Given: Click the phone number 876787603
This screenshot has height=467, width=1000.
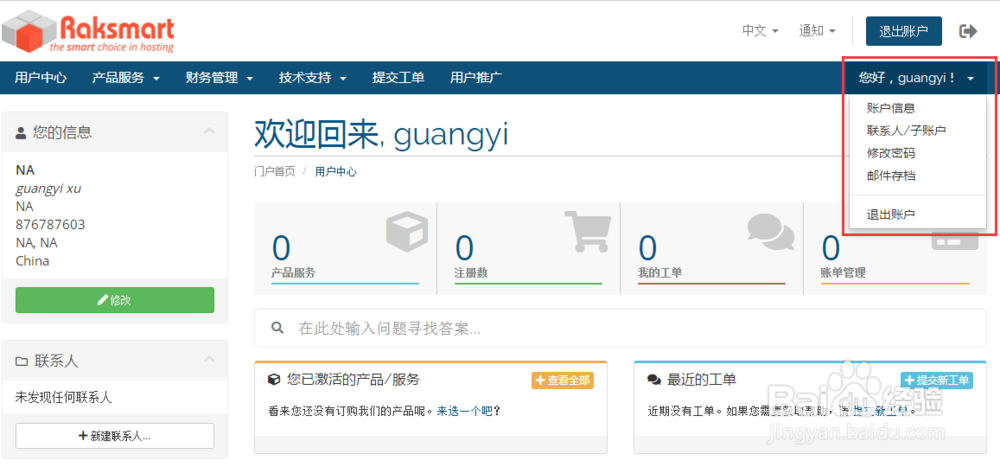Looking at the screenshot, I should point(50,225).
